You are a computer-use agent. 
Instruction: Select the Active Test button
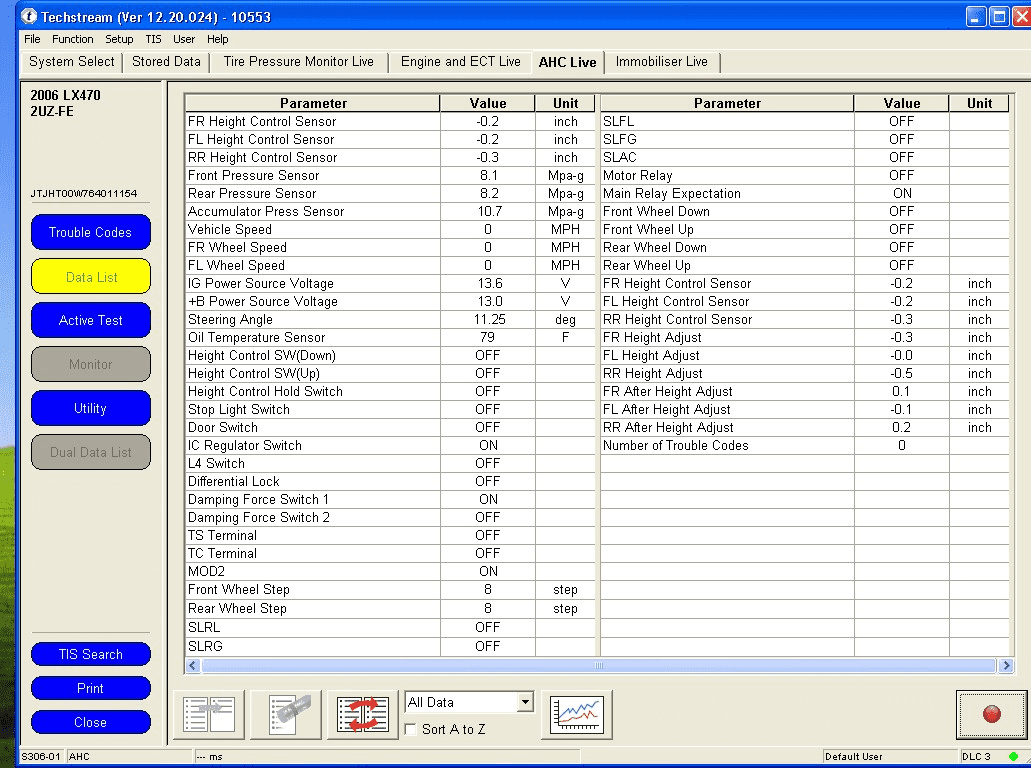(91, 320)
